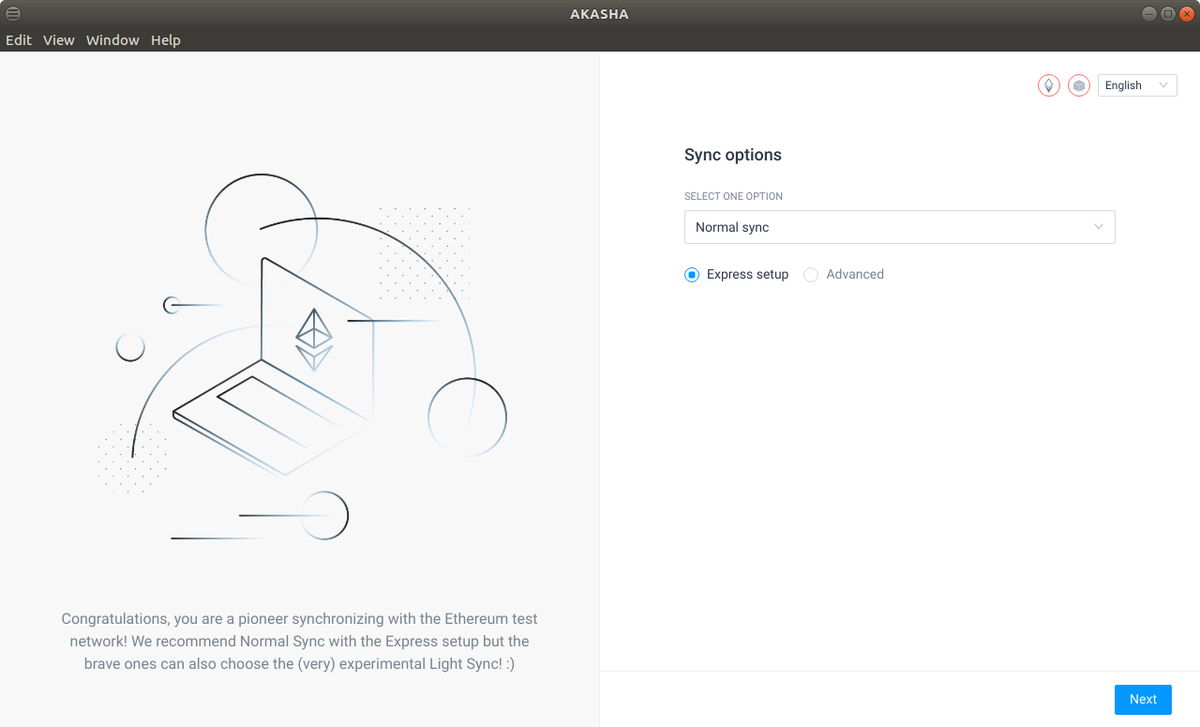Select the Express setup radio button
Viewport: 1200px width, 727px height.
(x=691, y=274)
